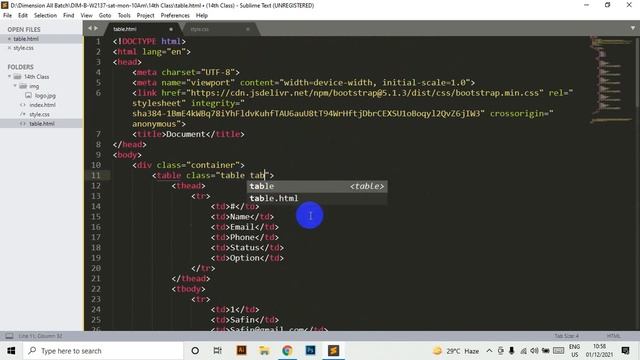Open the Tools menu
640x360 pixels.
pos(124,16)
